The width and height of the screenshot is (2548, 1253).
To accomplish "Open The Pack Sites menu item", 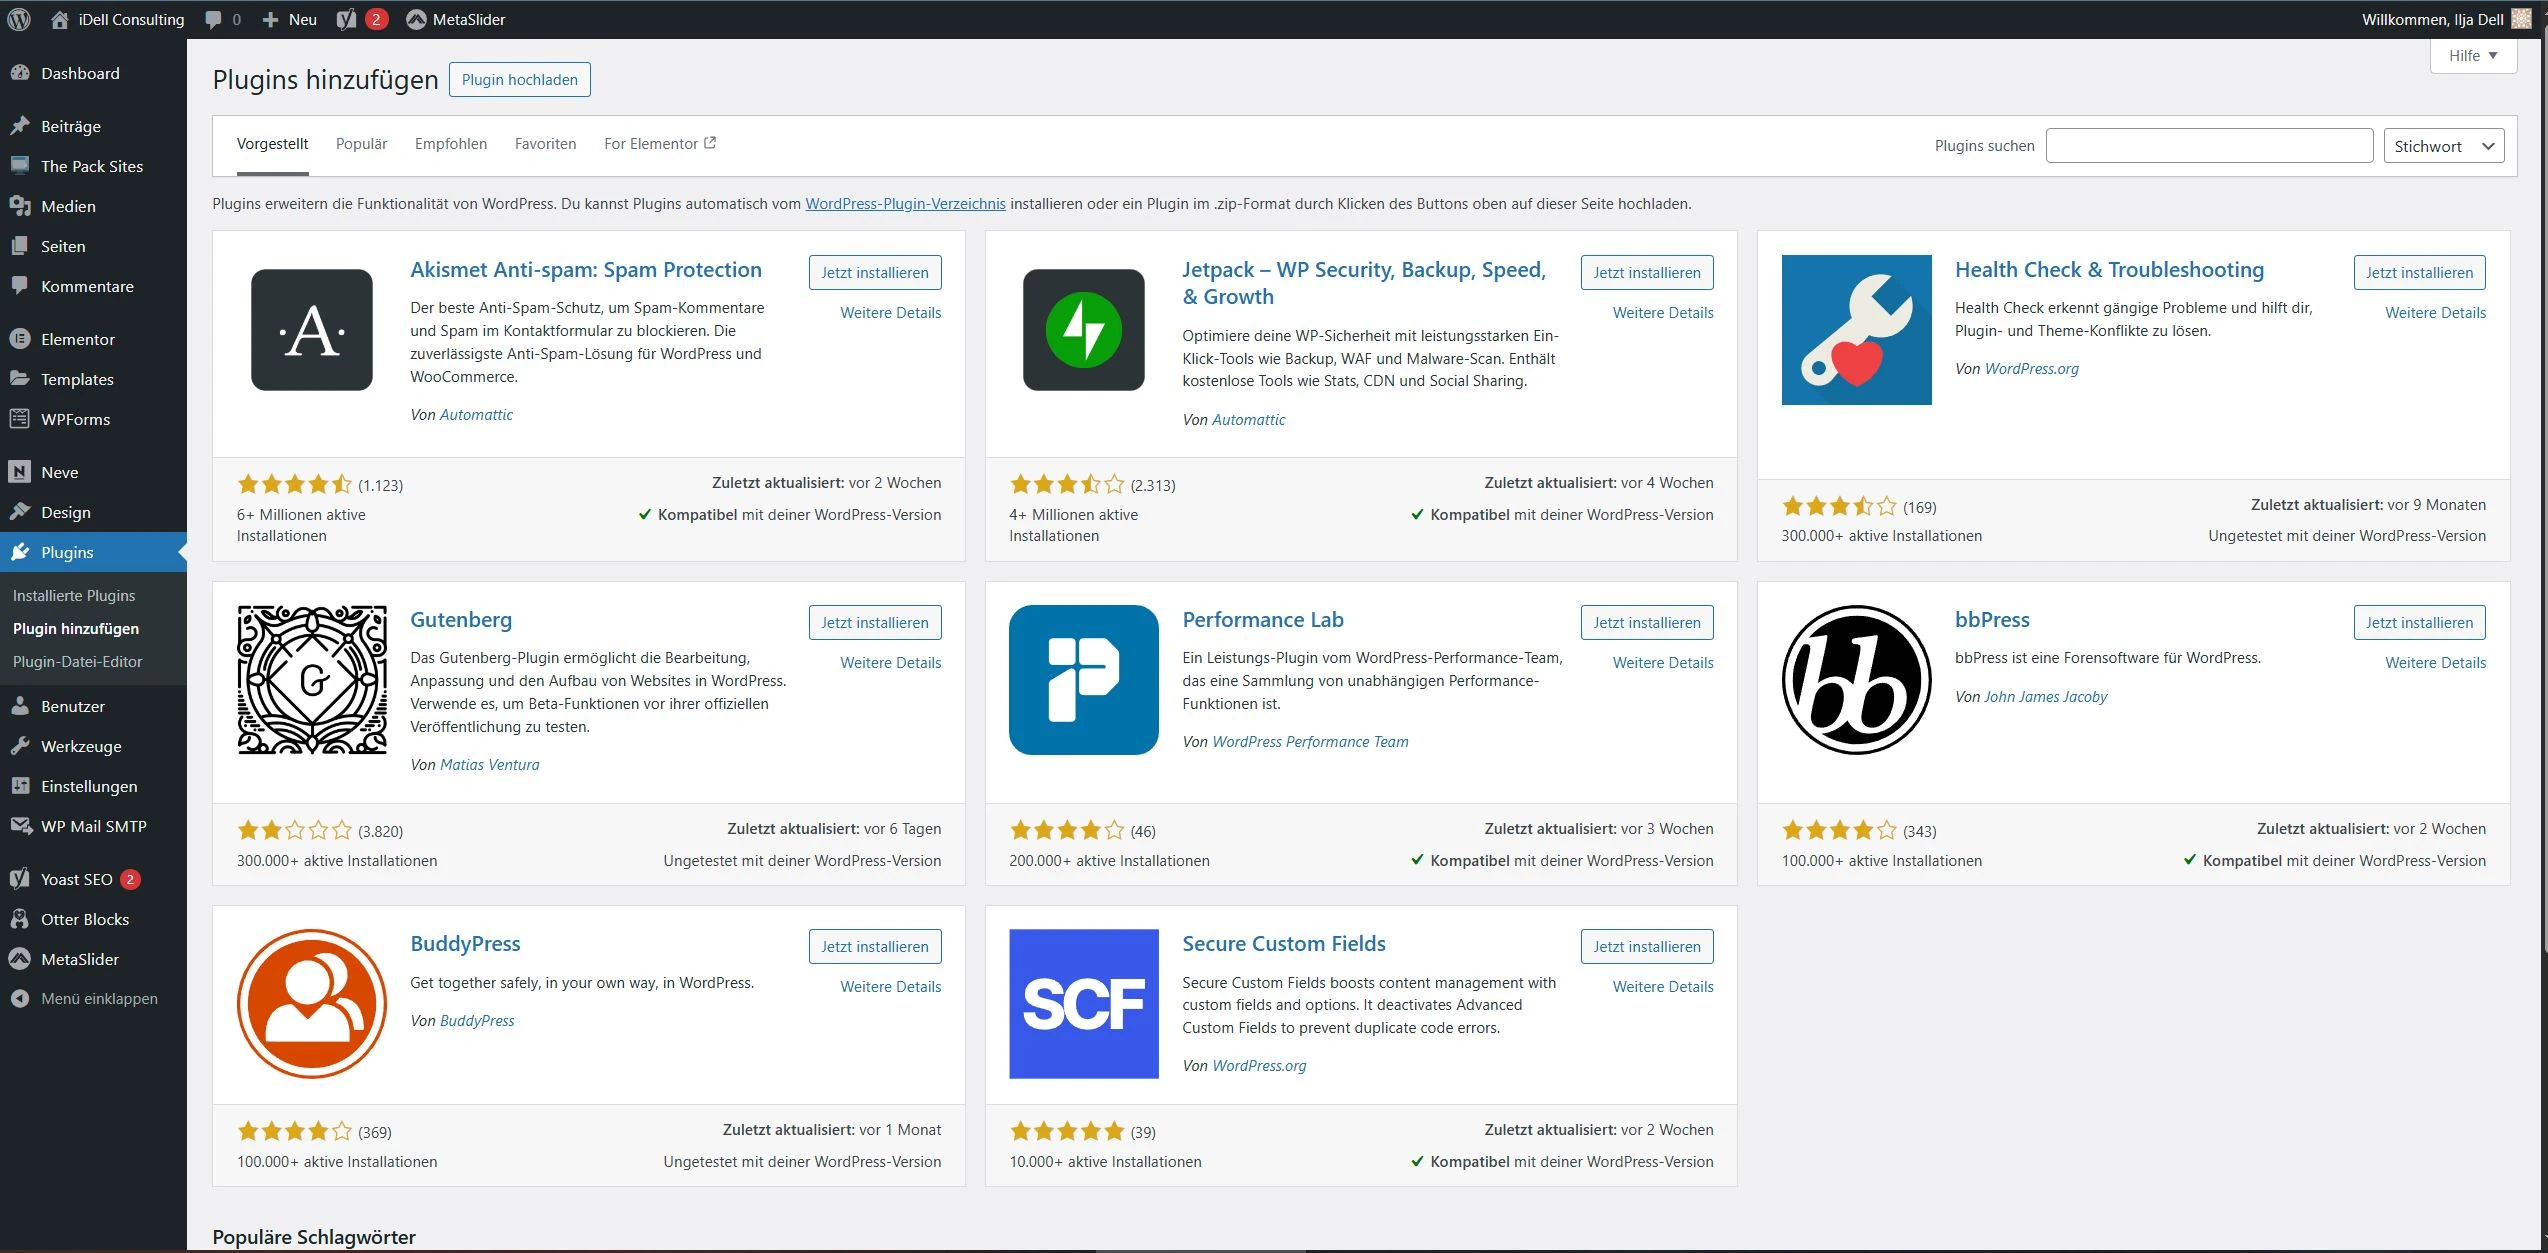I will (93, 166).
